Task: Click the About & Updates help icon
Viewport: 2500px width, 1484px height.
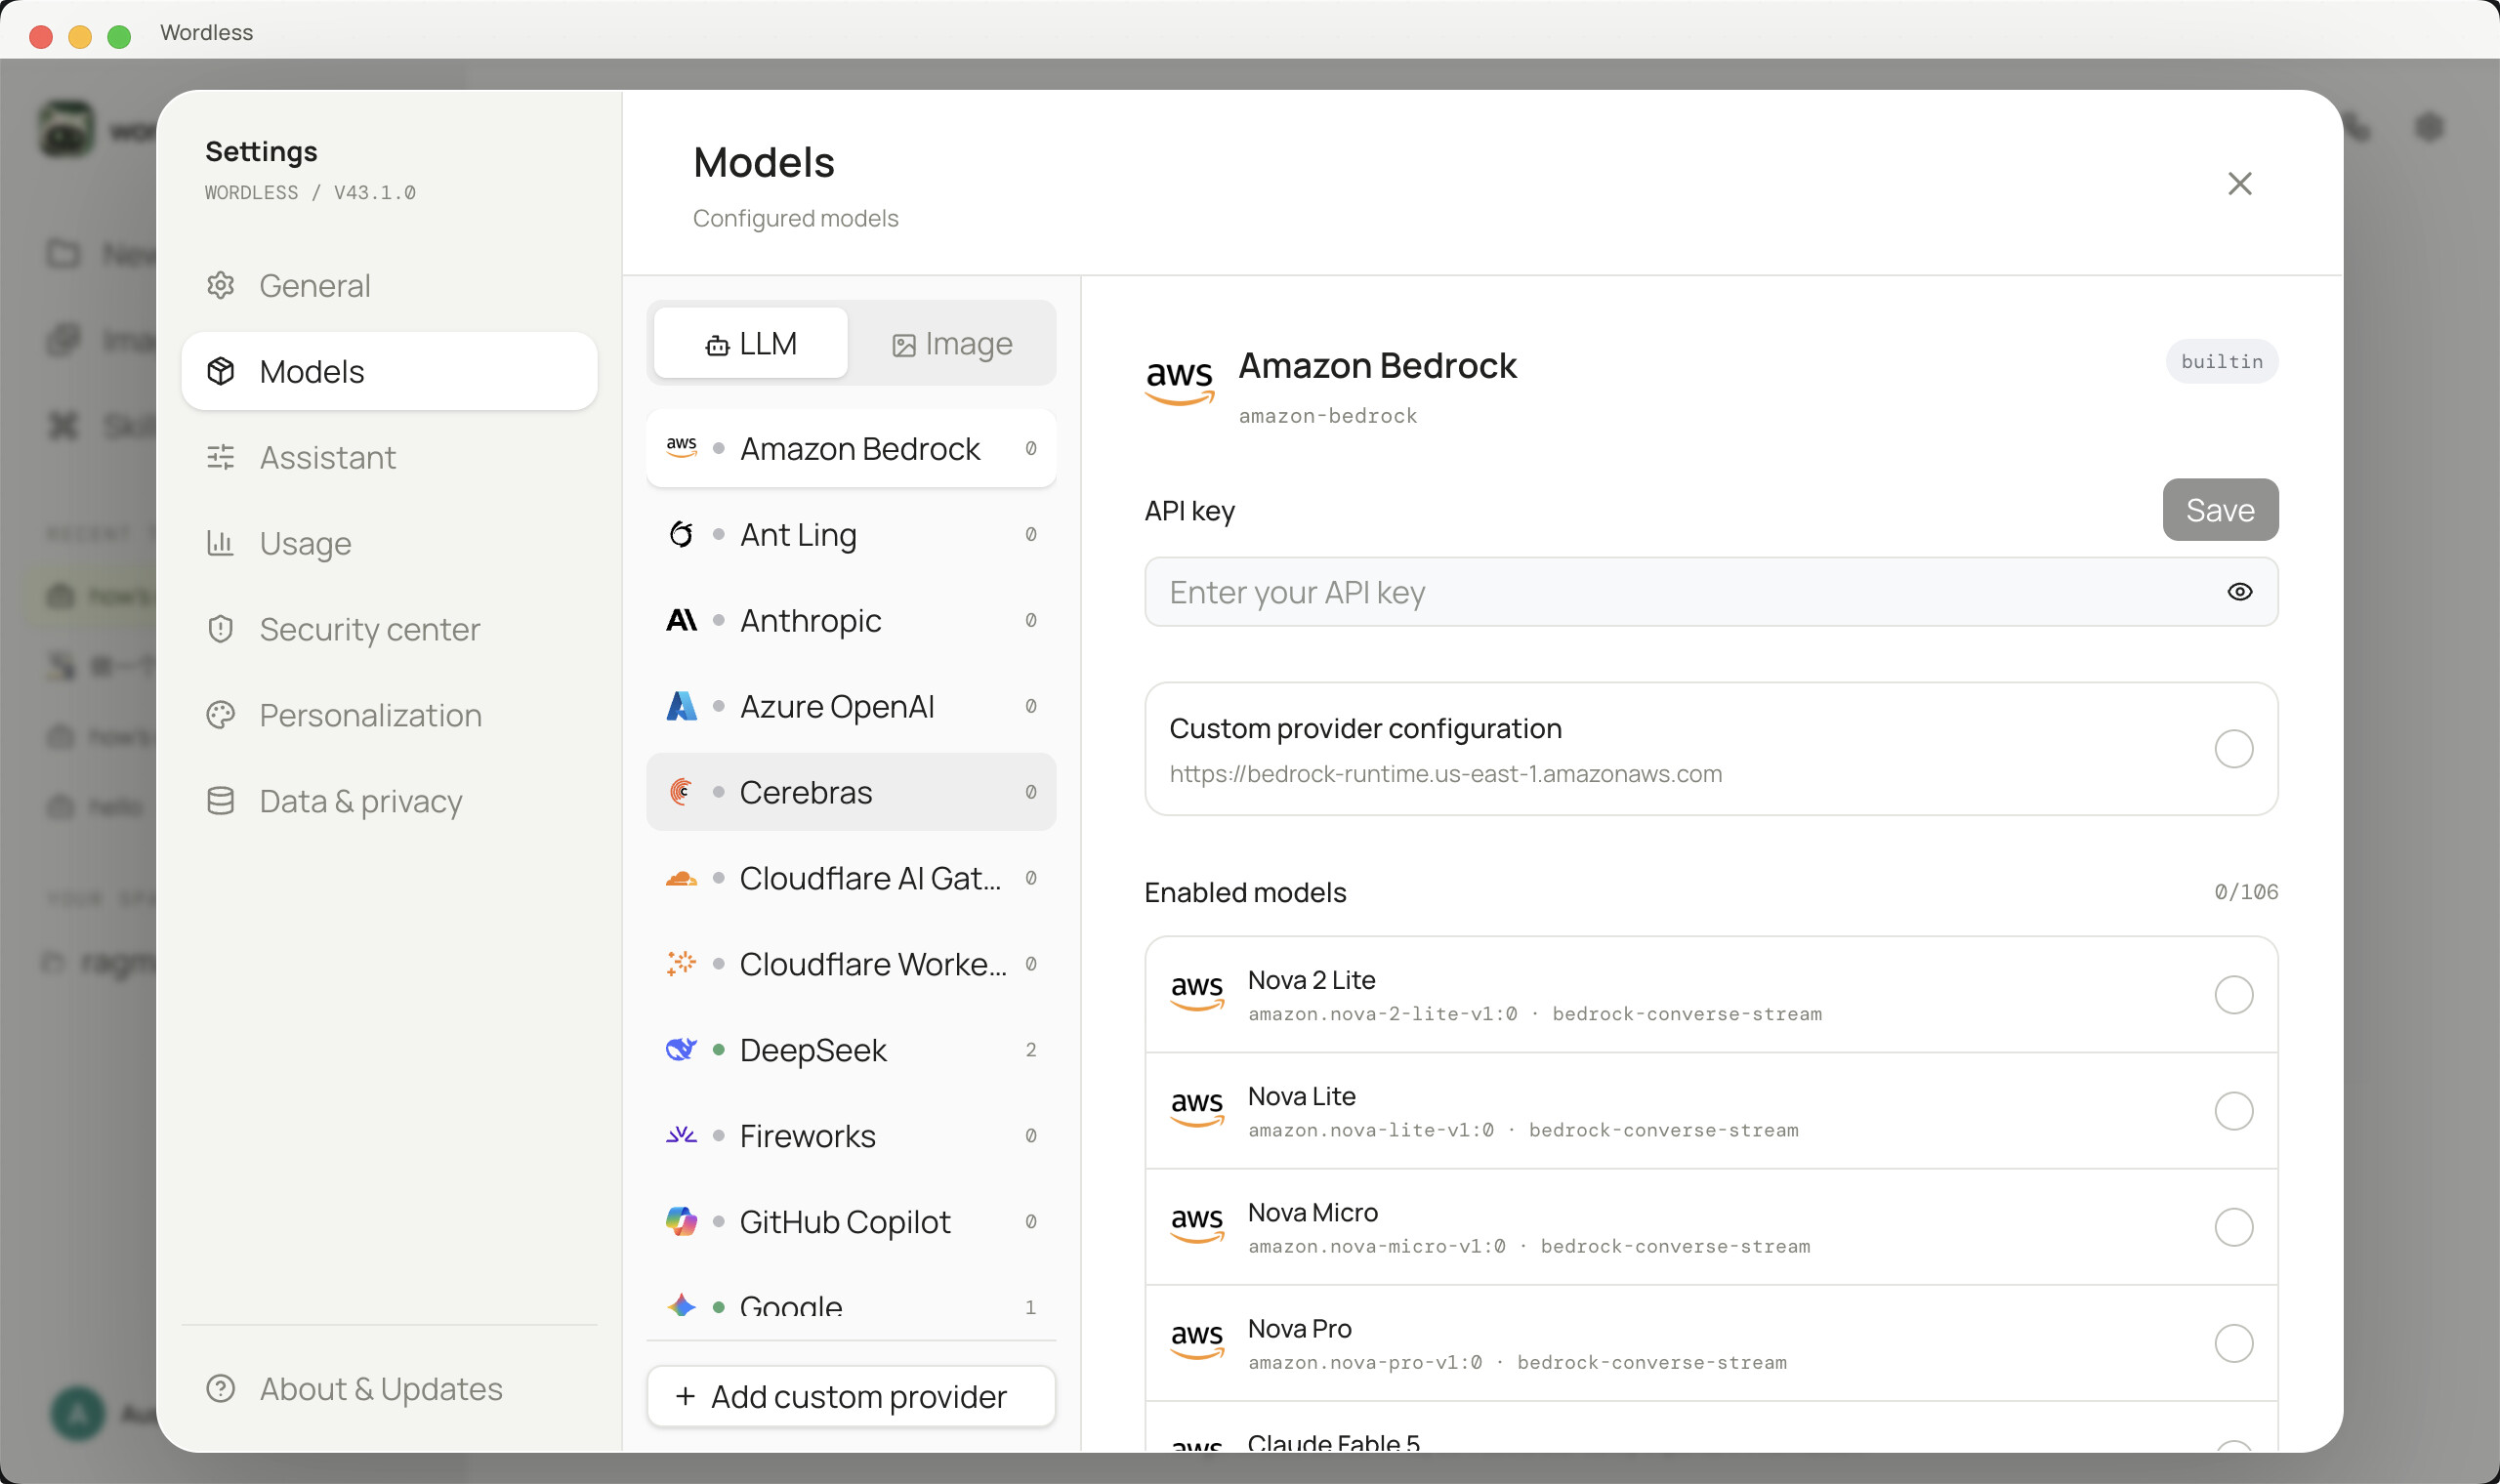Action: click(x=221, y=1389)
